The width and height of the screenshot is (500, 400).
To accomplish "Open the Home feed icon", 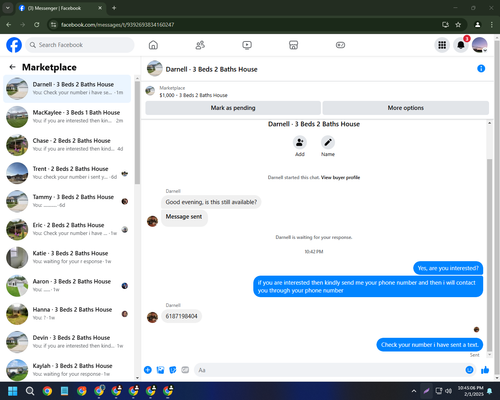I will (x=153, y=45).
